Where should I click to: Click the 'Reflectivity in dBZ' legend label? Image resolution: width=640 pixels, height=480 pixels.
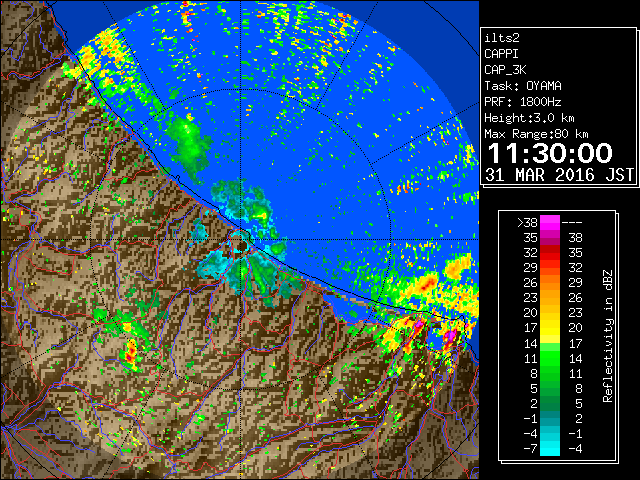tap(608, 336)
